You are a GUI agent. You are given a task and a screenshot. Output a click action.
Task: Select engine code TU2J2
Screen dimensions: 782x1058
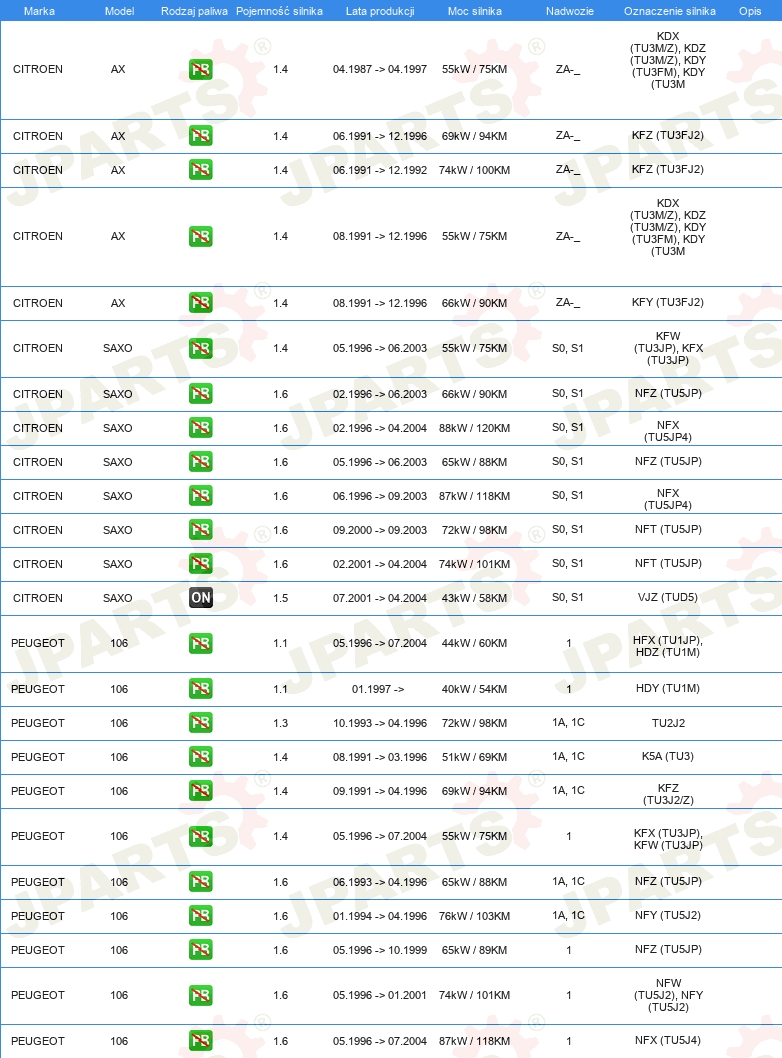point(668,723)
